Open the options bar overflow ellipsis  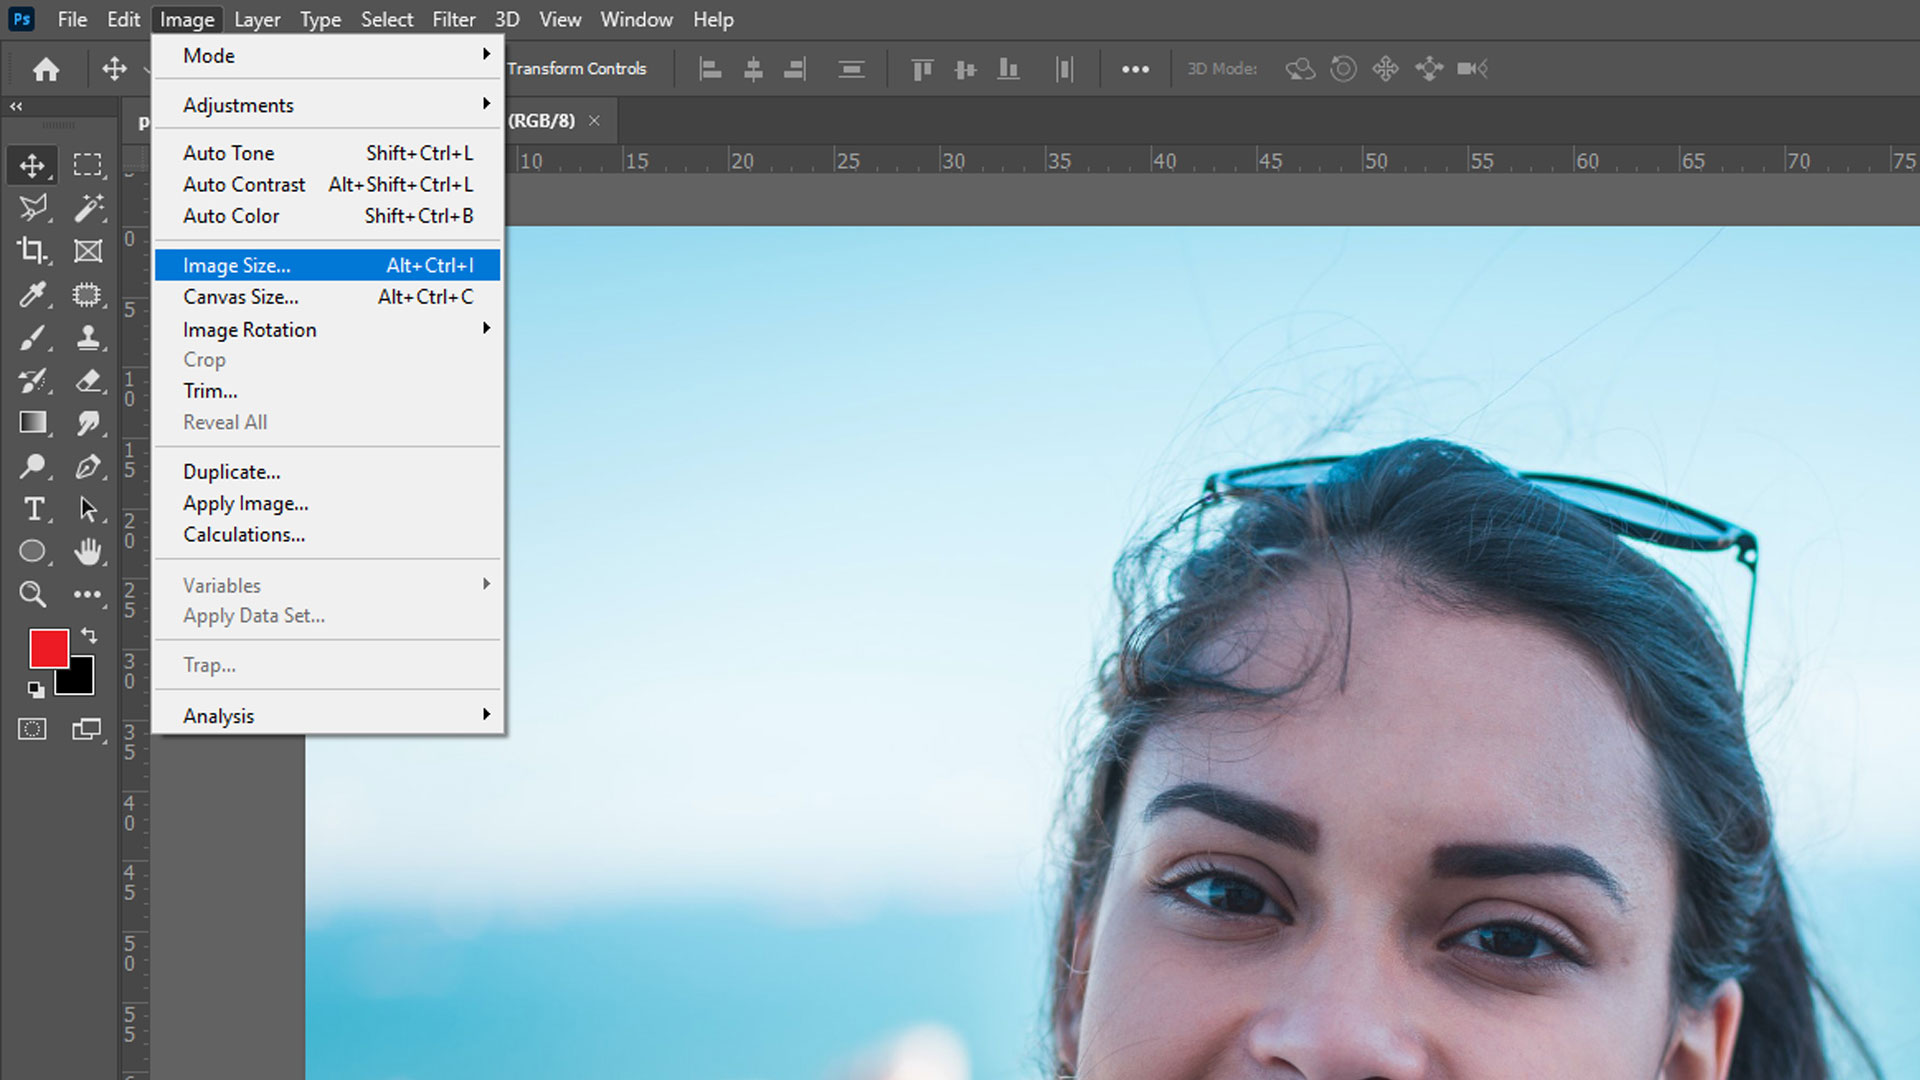(x=1135, y=68)
